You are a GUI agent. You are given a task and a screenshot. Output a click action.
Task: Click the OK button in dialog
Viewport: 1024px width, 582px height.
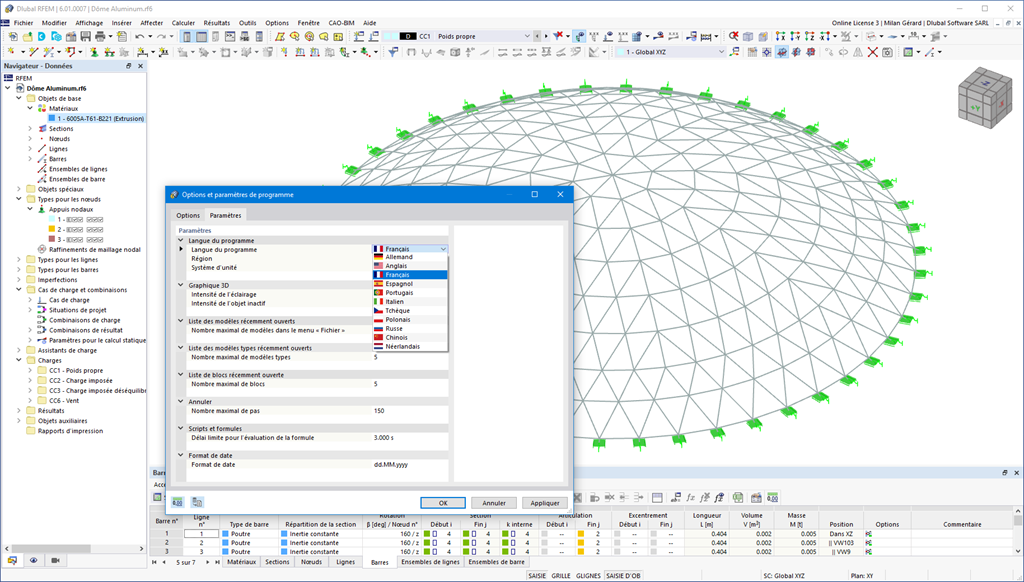pos(443,503)
